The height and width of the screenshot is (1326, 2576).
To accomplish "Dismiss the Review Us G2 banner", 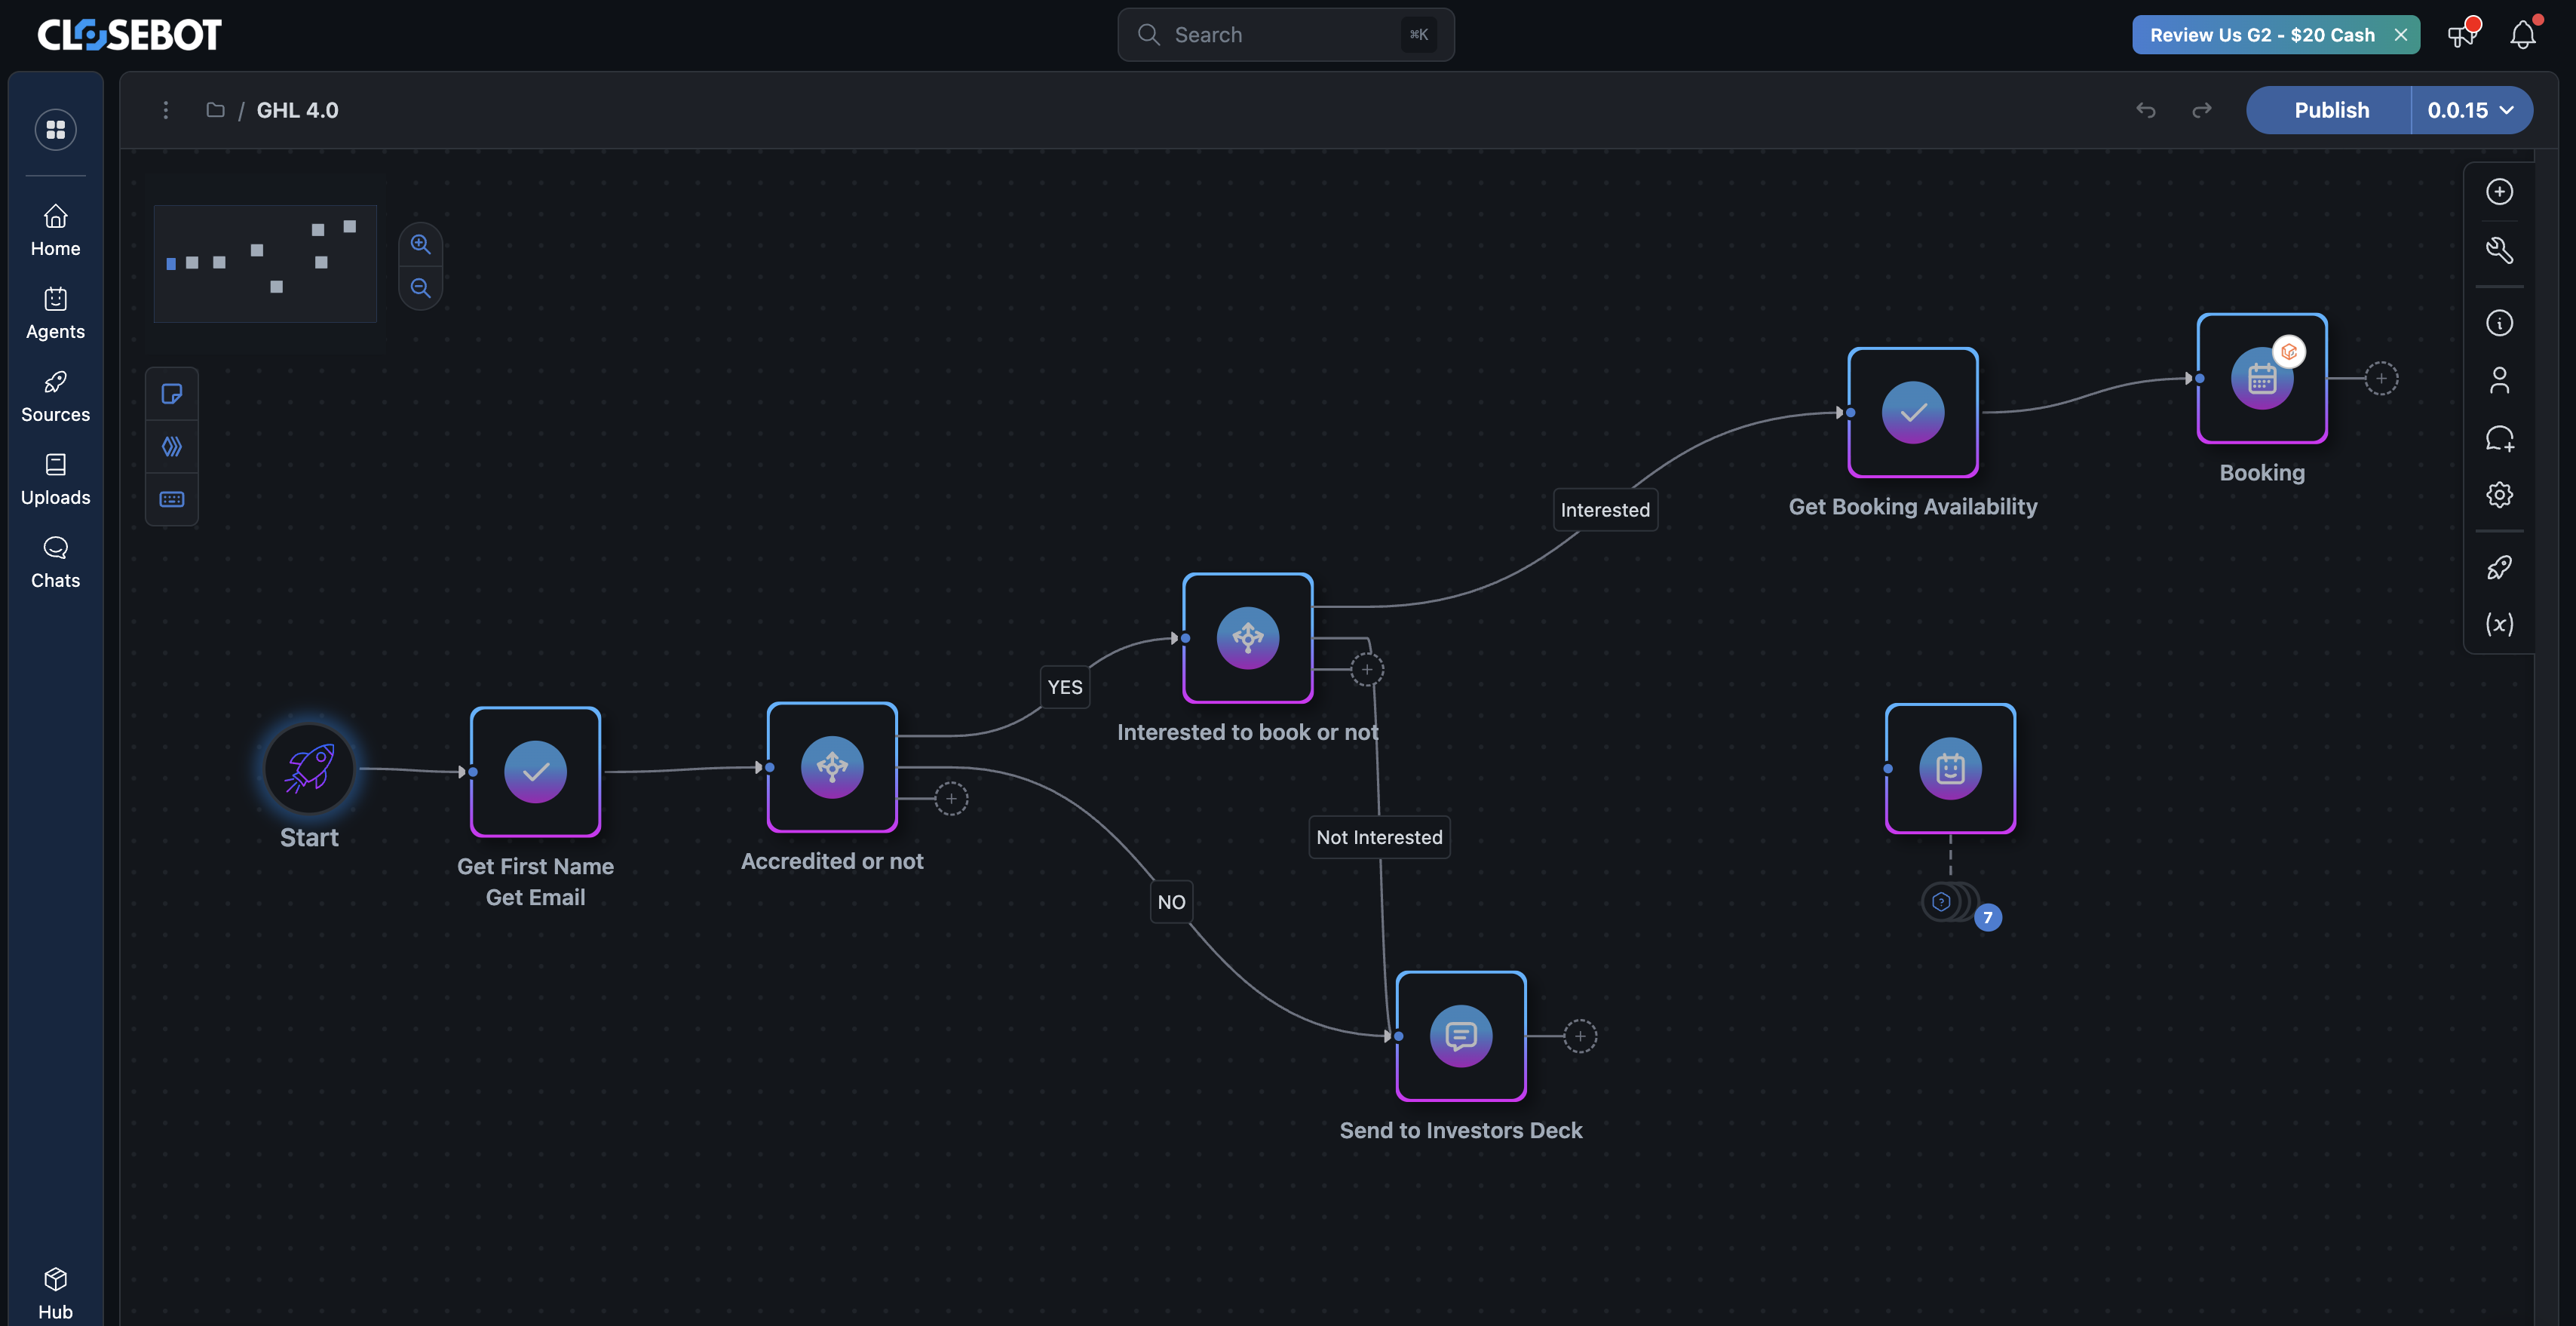I will point(2401,35).
